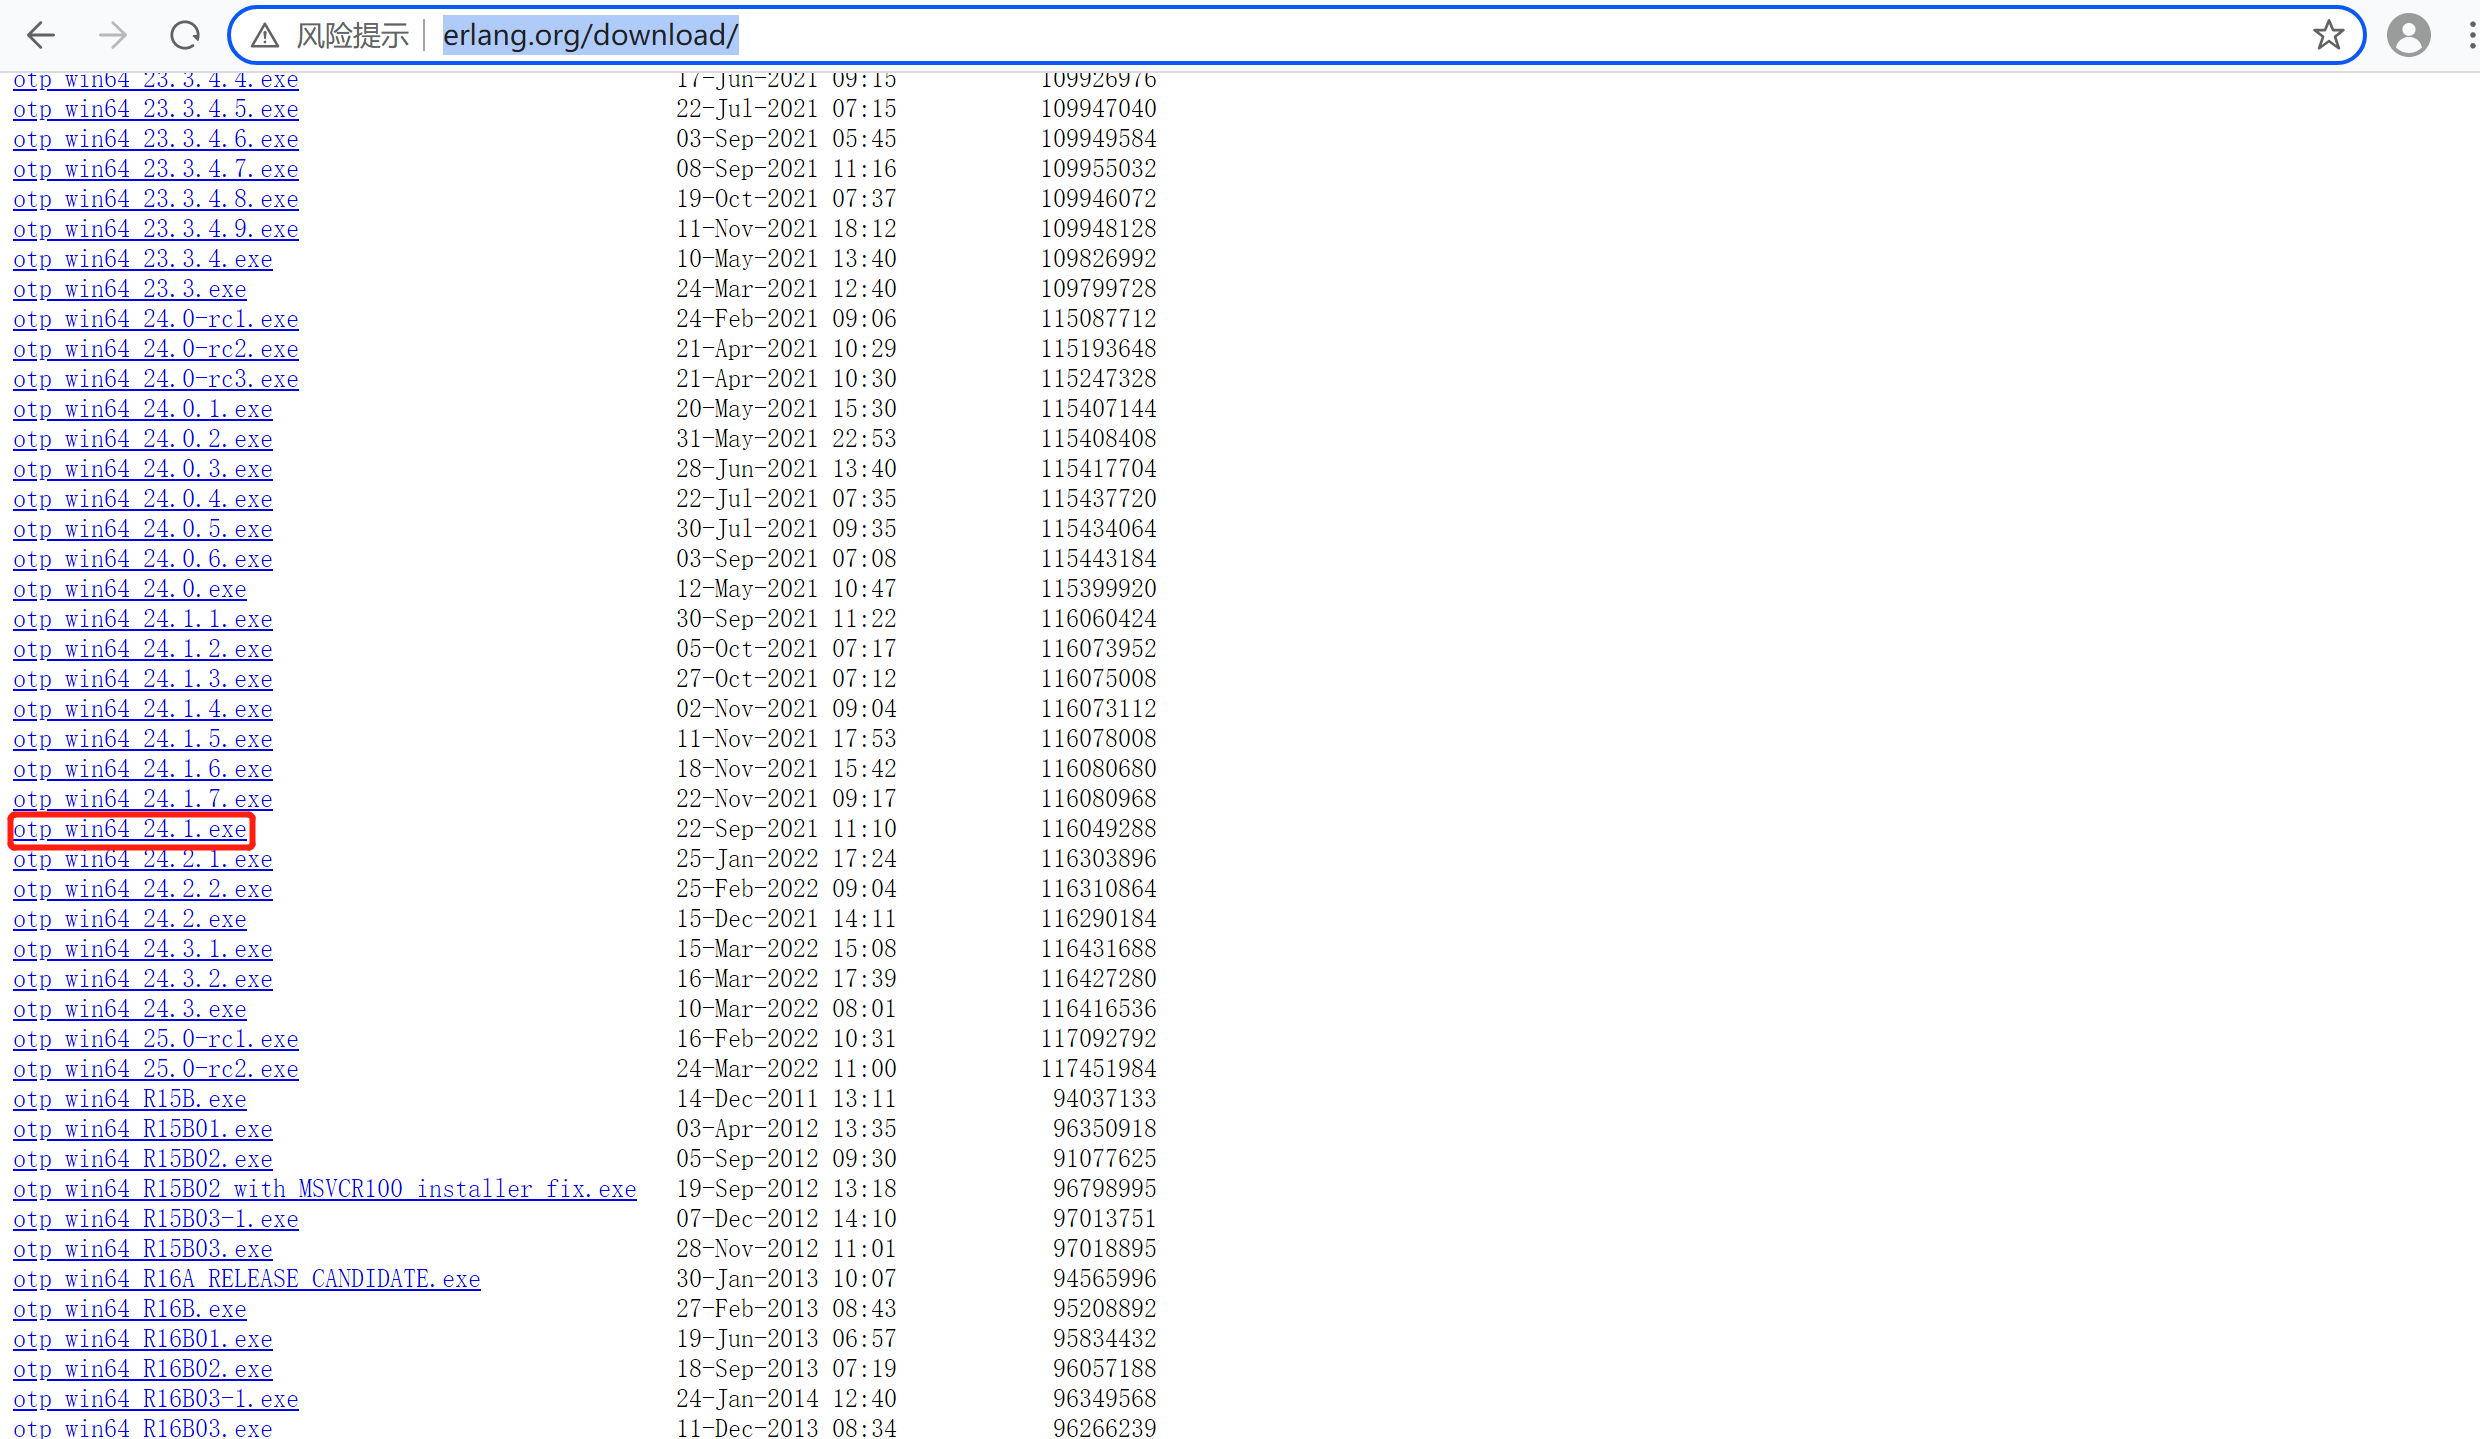2480x1439 pixels.
Task: Open the otp_win64_23.3.4.8.exe link
Action: tap(156, 199)
